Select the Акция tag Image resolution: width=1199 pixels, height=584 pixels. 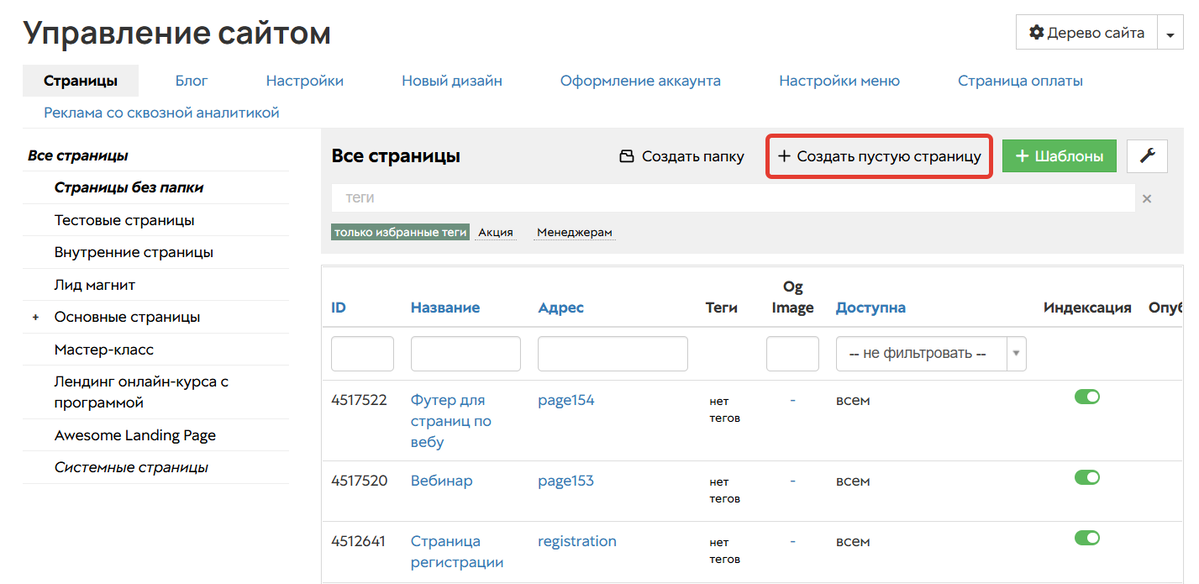tap(496, 232)
